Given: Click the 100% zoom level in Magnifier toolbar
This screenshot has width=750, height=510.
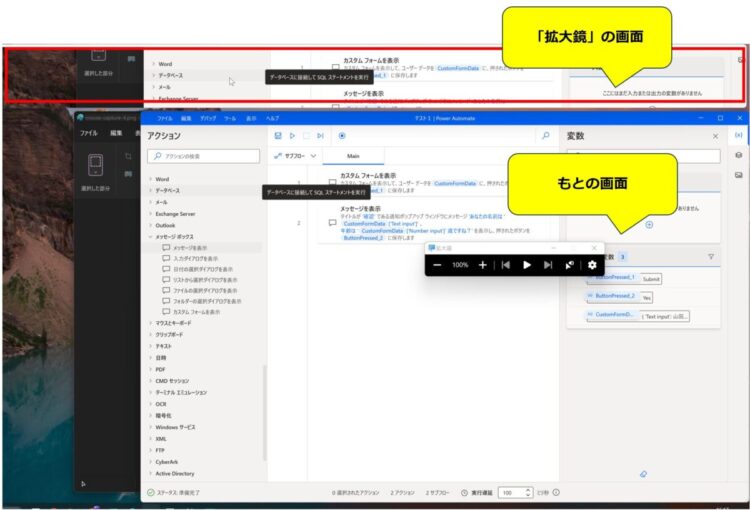Looking at the screenshot, I should click(x=460, y=265).
